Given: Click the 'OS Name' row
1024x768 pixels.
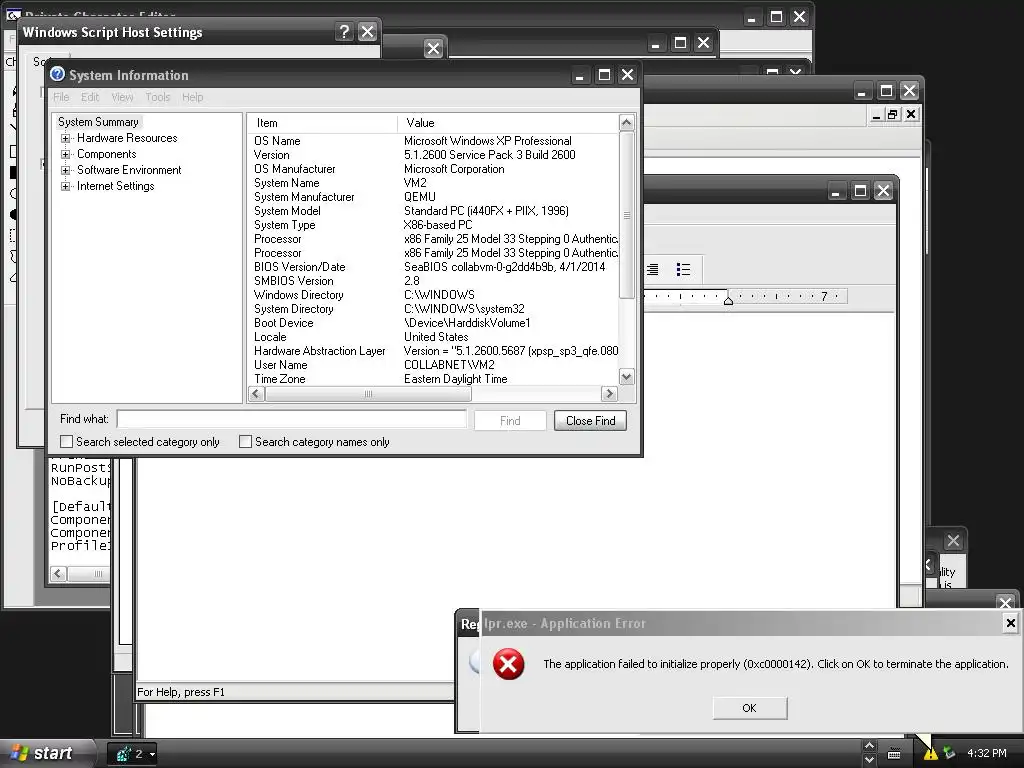Looking at the screenshot, I should (x=434, y=141).
